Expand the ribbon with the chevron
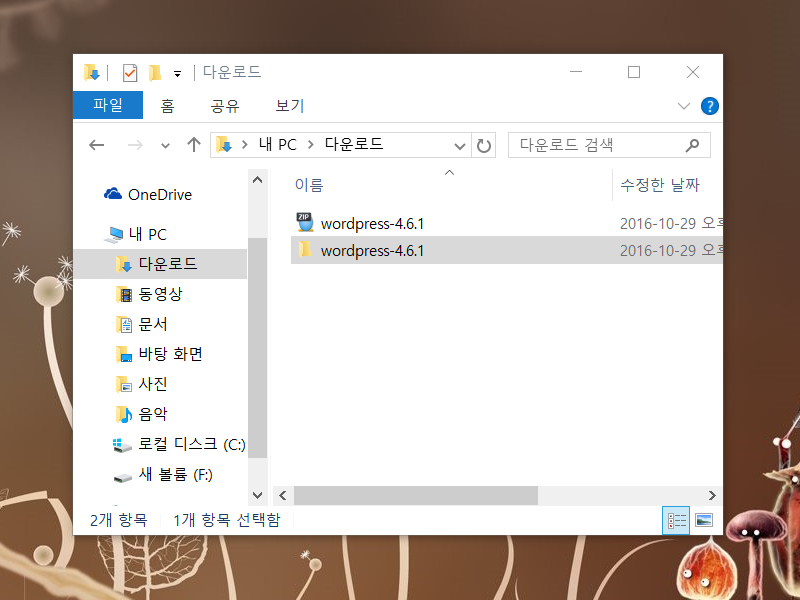Image resolution: width=800 pixels, height=600 pixels. (684, 106)
